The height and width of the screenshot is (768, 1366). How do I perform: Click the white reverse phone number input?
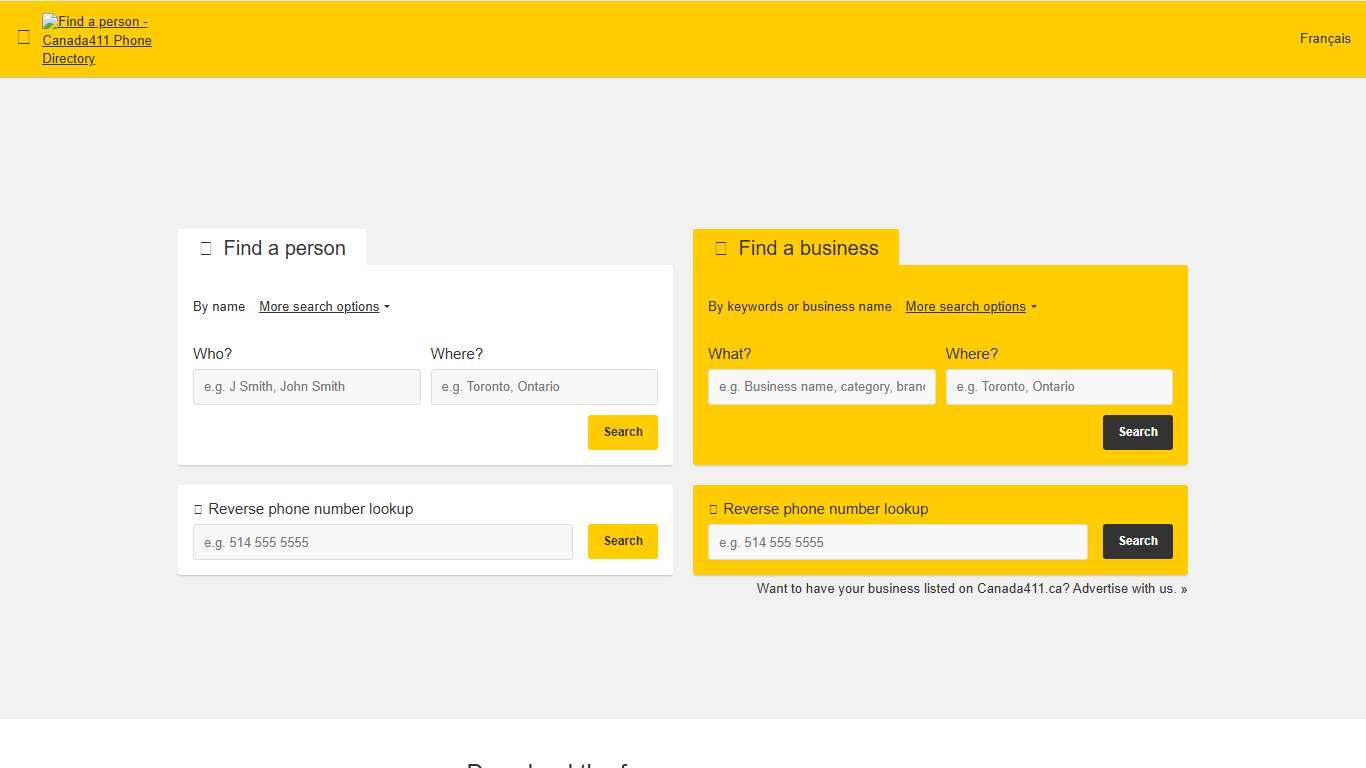point(382,542)
